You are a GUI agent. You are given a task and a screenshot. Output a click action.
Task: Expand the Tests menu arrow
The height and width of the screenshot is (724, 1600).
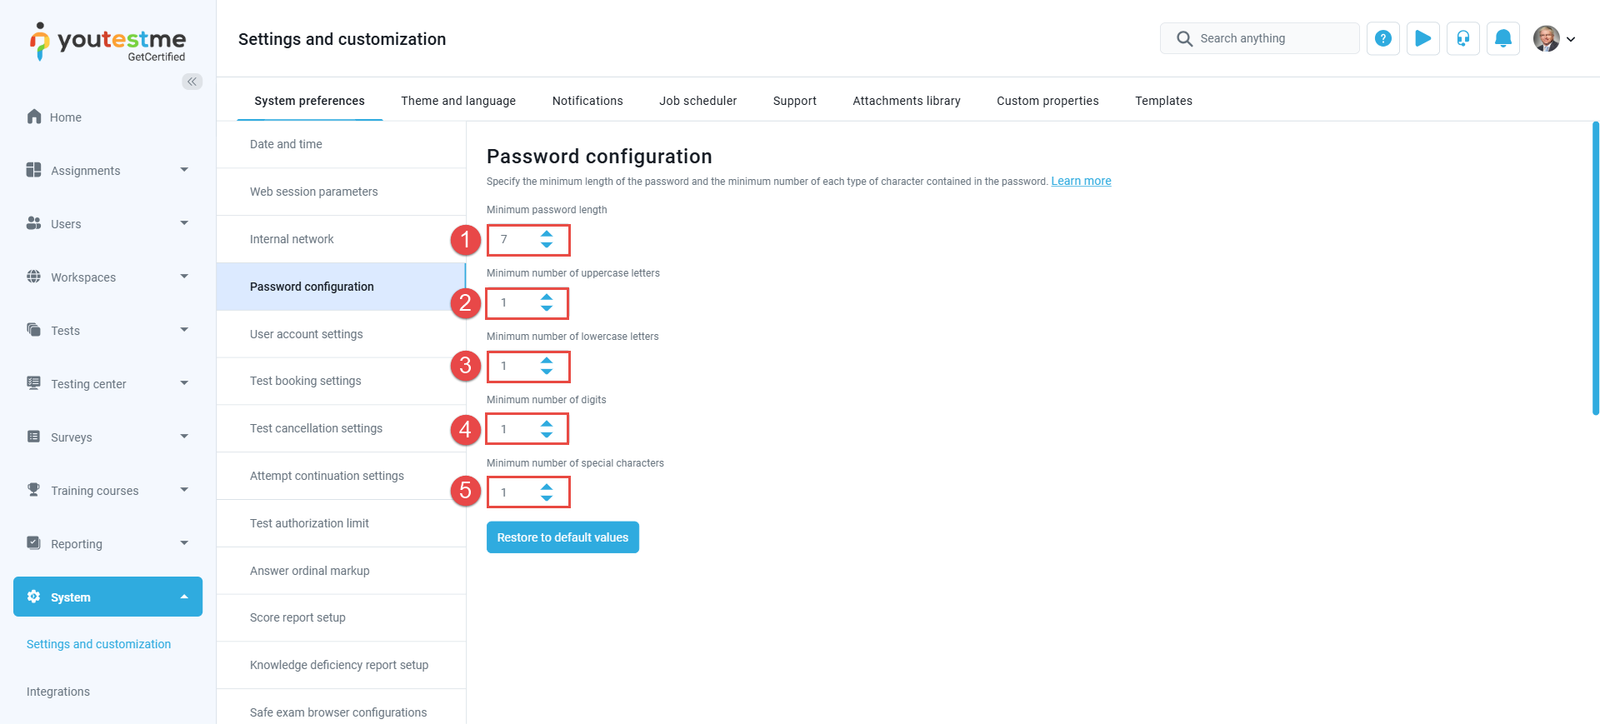184,330
